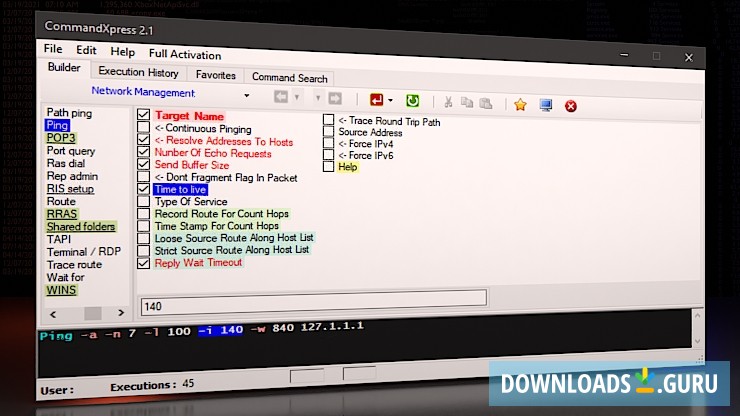The width and height of the screenshot is (740, 416).
Task: Enable Loose Source Route Along Host List
Action: click(x=143, y=238)
